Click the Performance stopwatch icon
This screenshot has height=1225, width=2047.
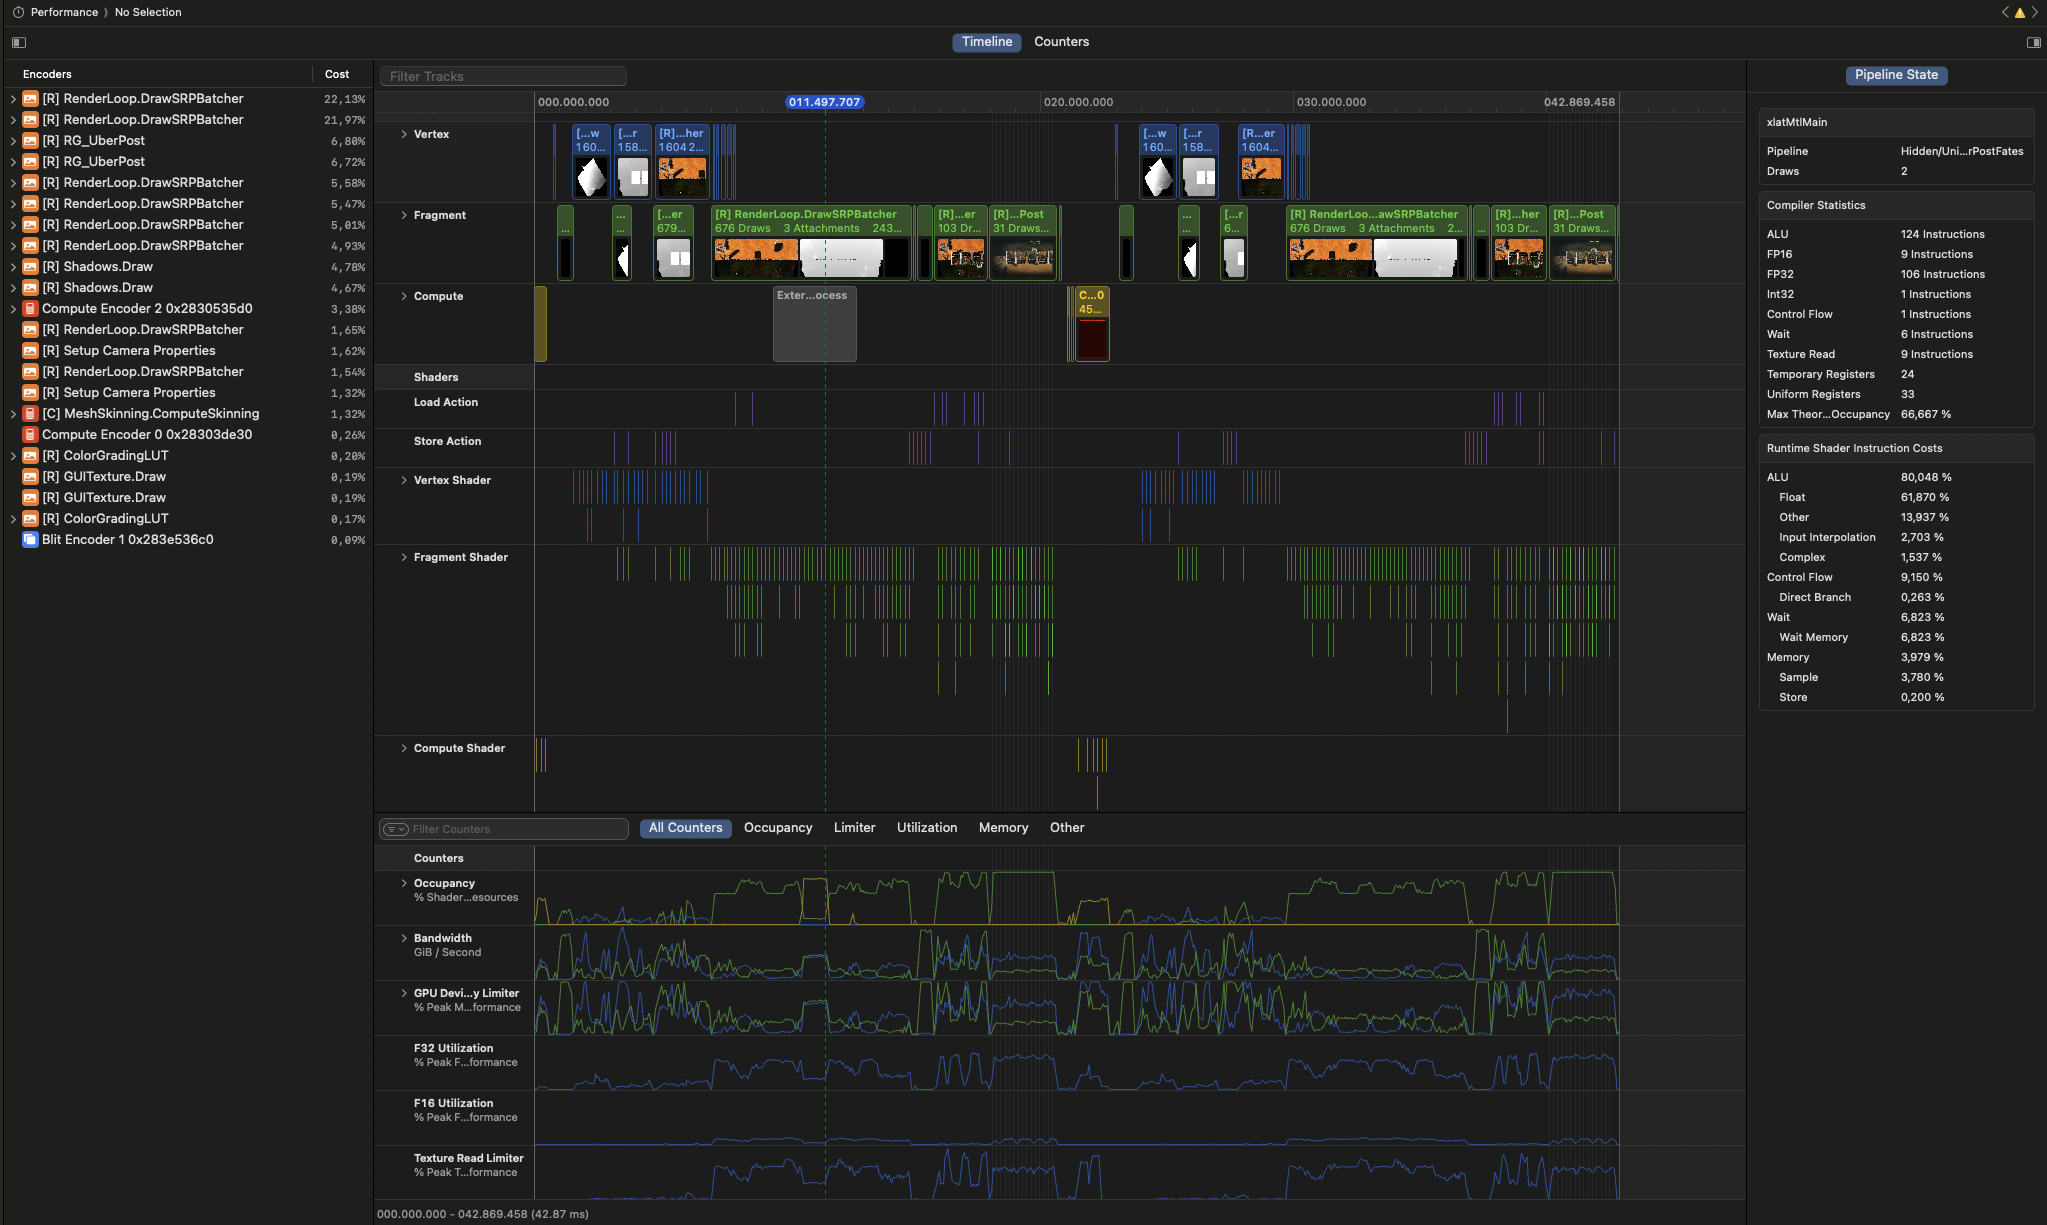coord(18,12)
